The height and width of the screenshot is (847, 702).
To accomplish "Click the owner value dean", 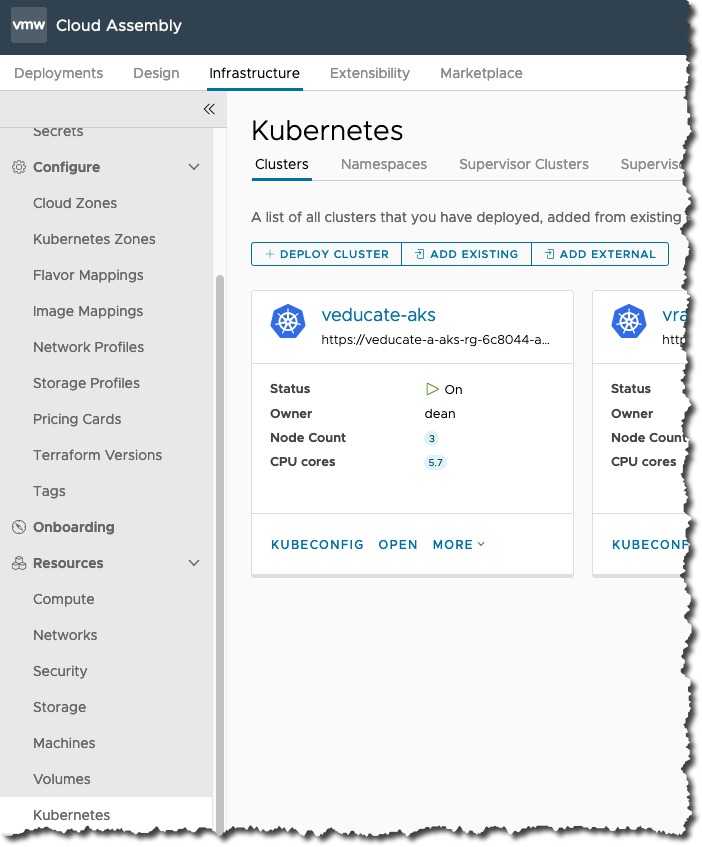I will pyautogui.click(x=440, y=414).
